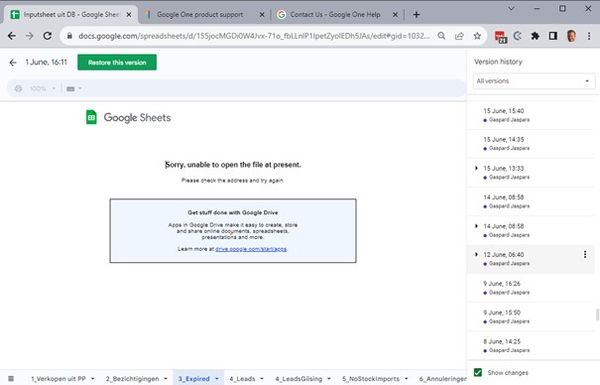This screenshot has width=600, height=385.
Task: Open dropdown arrow of 5_NoStockImports sheet
Action: click(406, 378)
